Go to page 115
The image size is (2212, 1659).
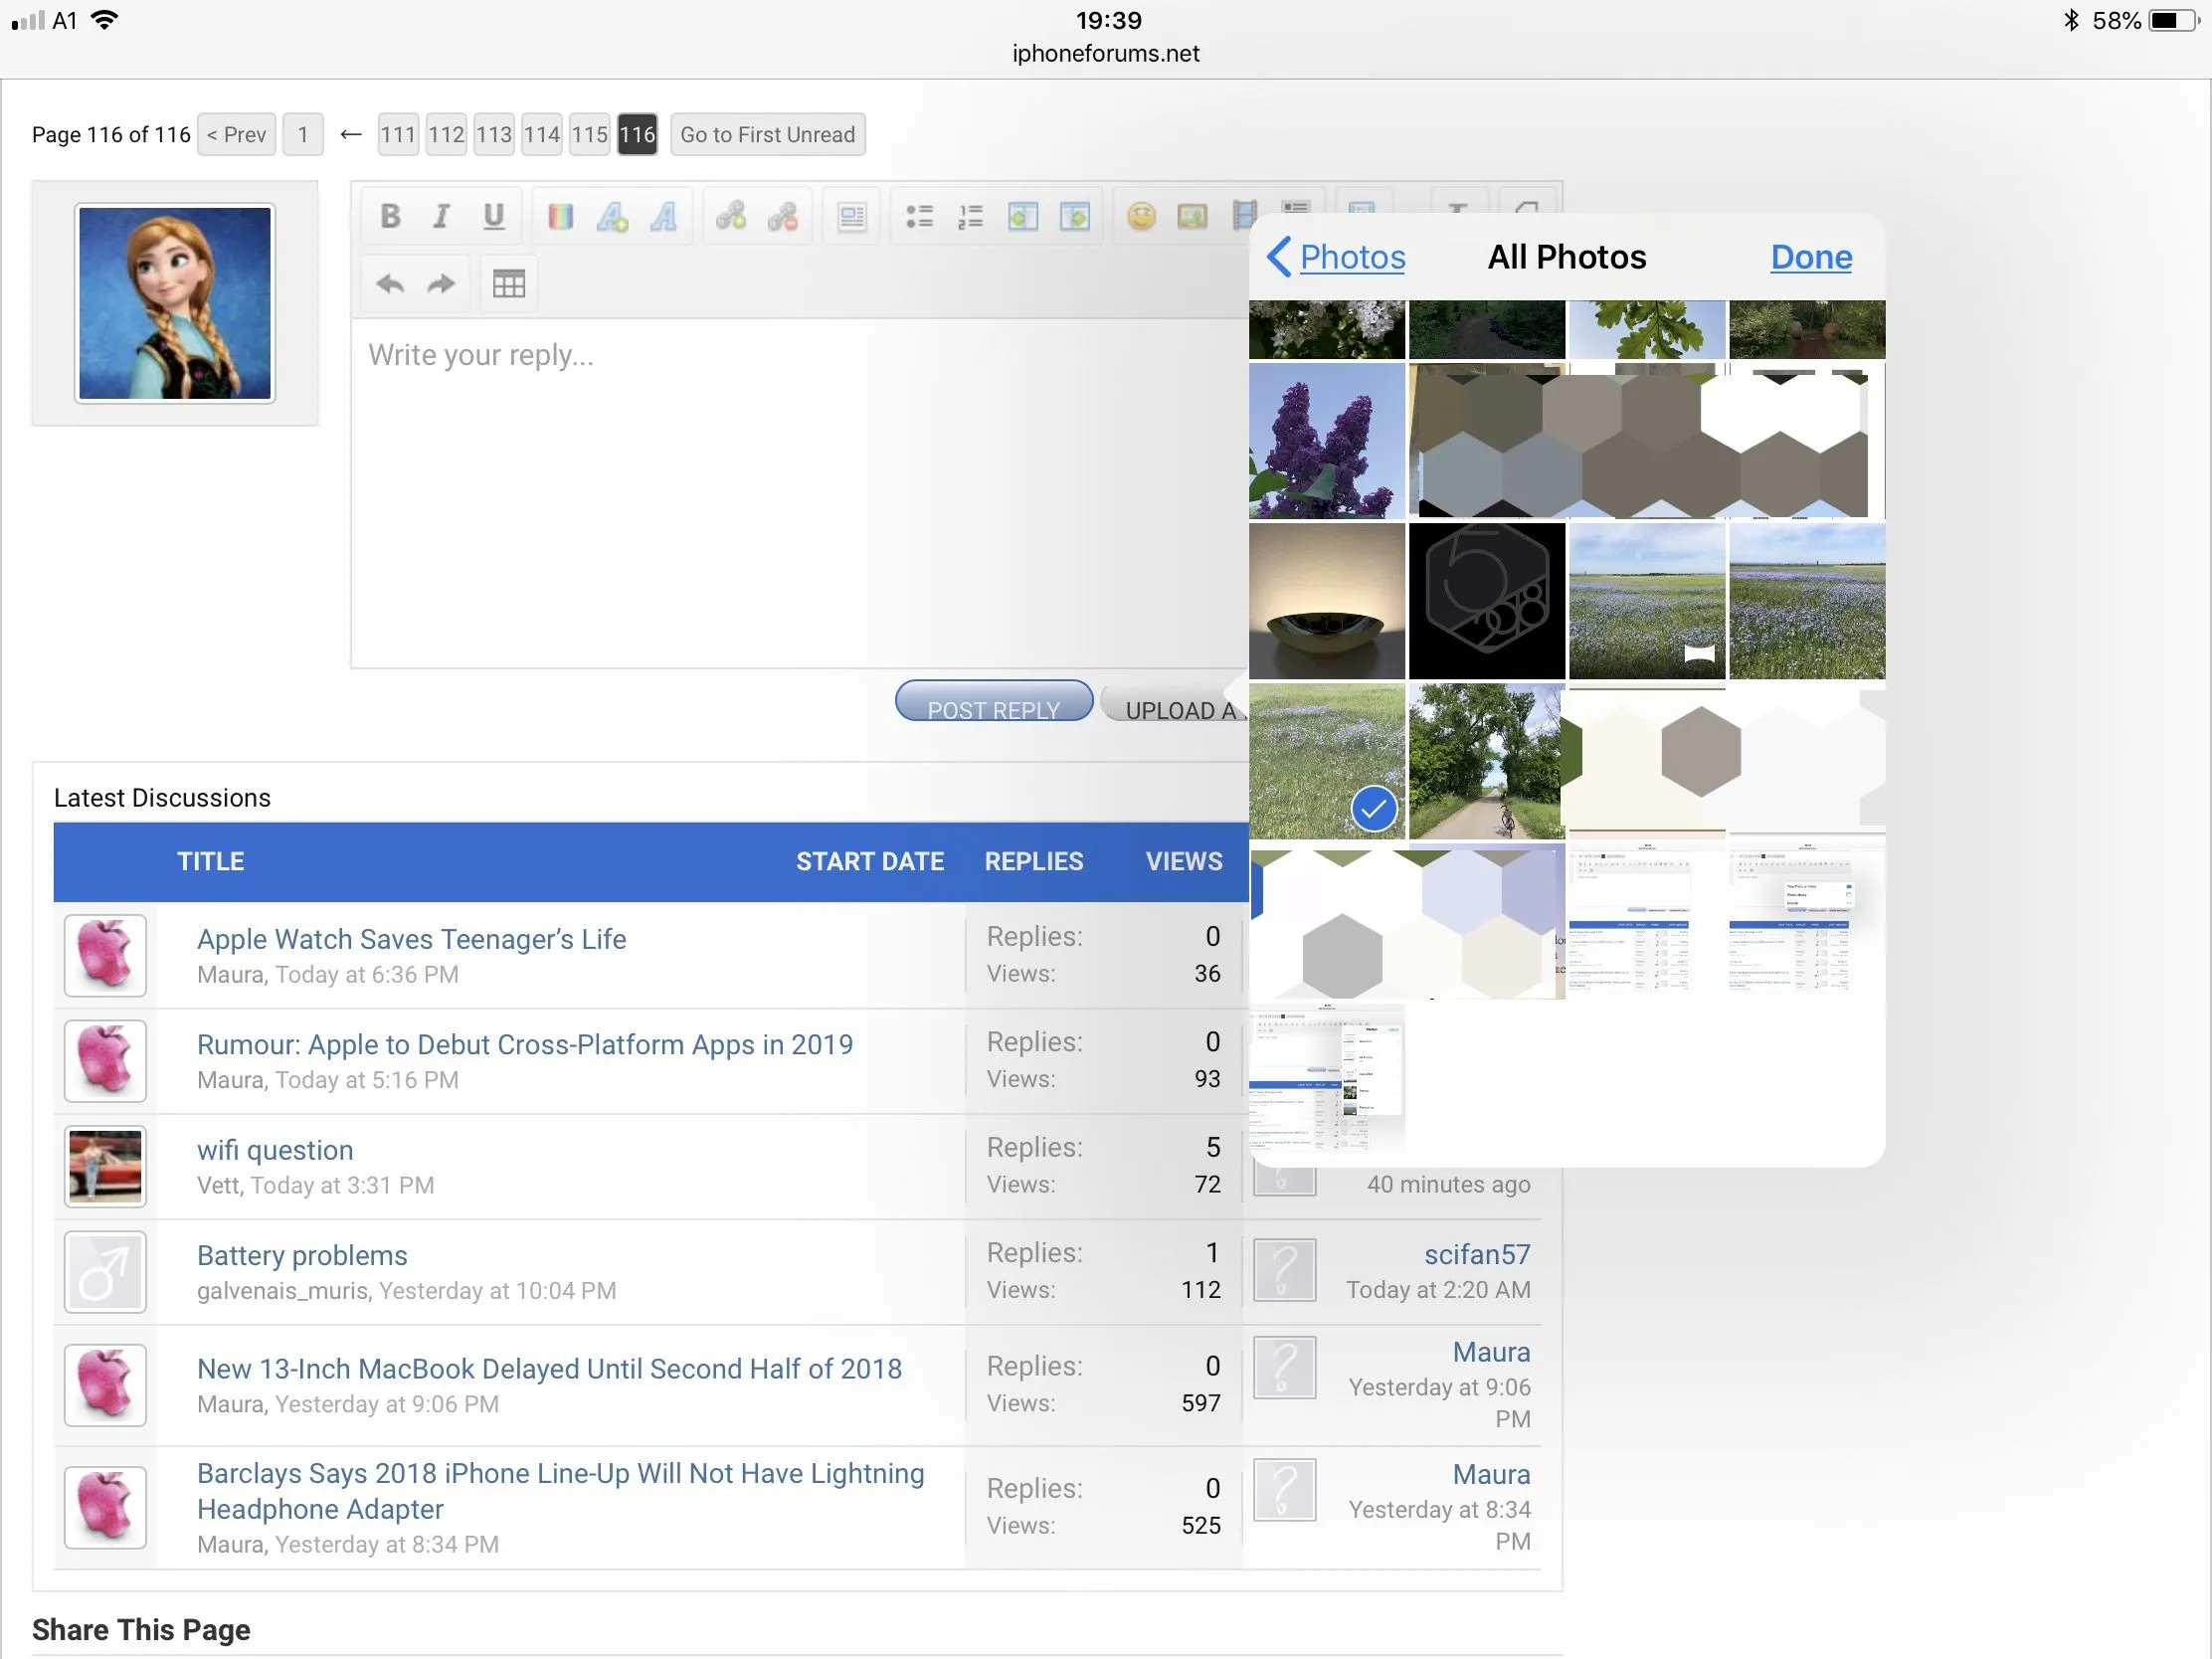589,135
